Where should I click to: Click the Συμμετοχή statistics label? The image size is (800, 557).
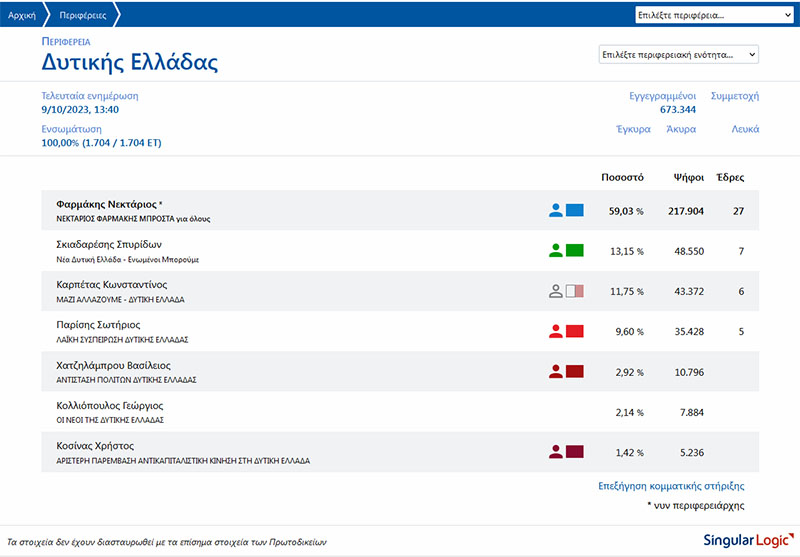pos(734,96)
